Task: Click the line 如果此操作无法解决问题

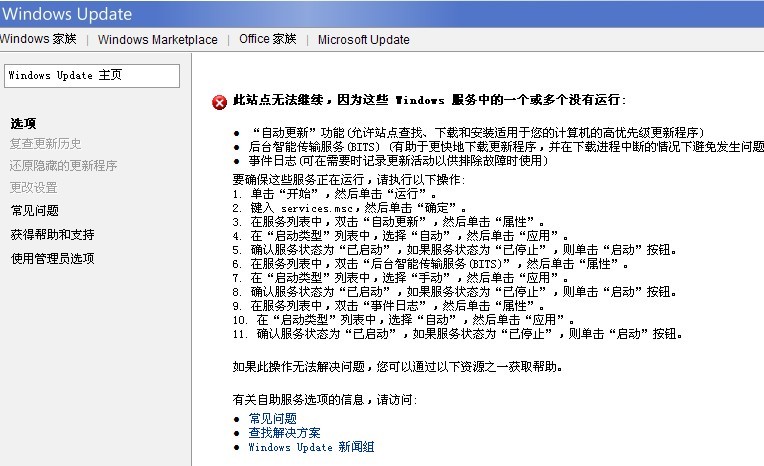Action: (x=398, y=367)
